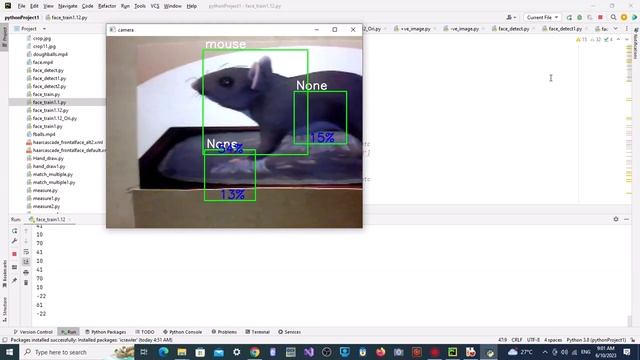Click the rerun icon in Run panel

tap(15, 231)
